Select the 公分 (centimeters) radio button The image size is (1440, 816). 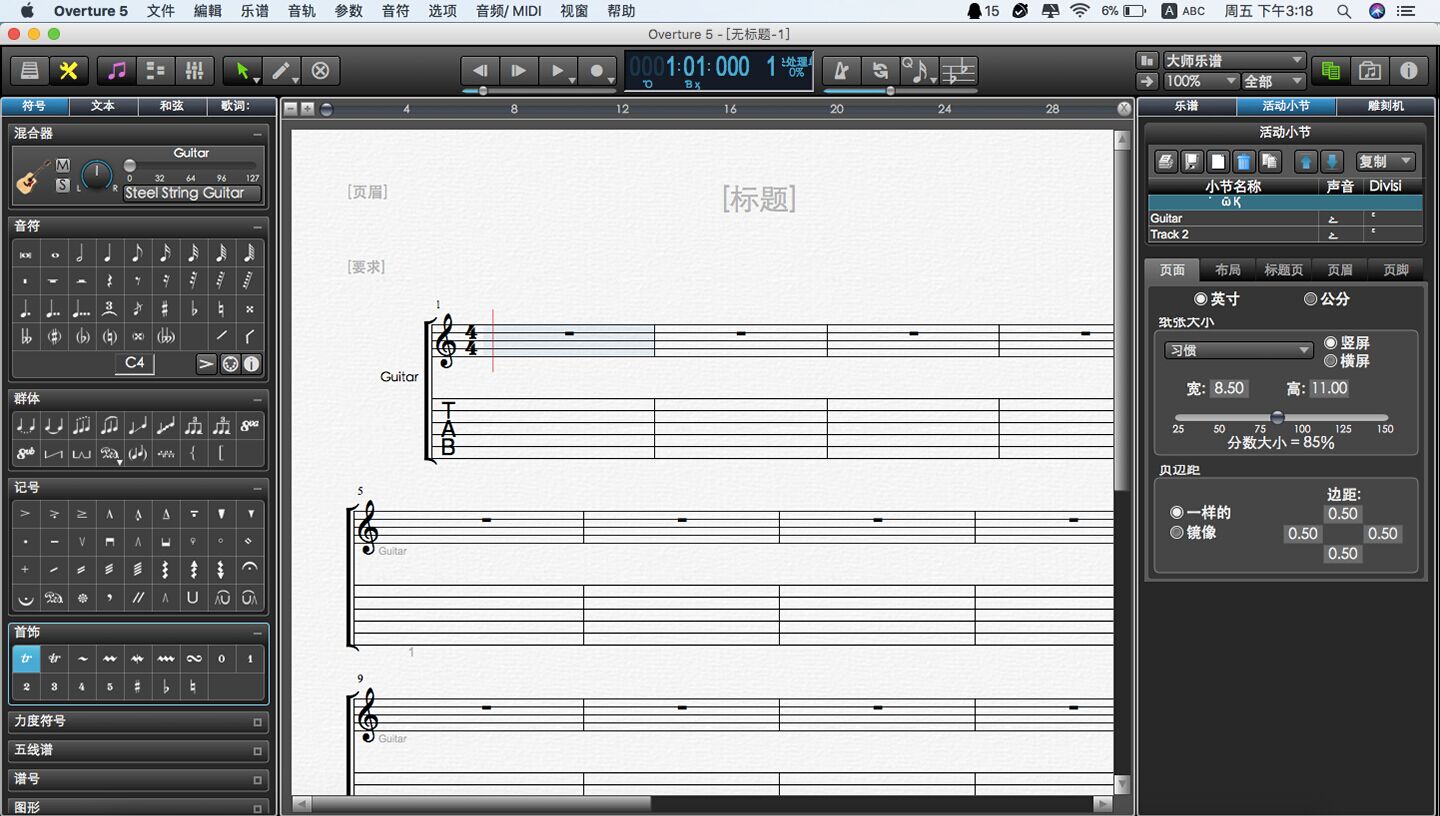1310,299
